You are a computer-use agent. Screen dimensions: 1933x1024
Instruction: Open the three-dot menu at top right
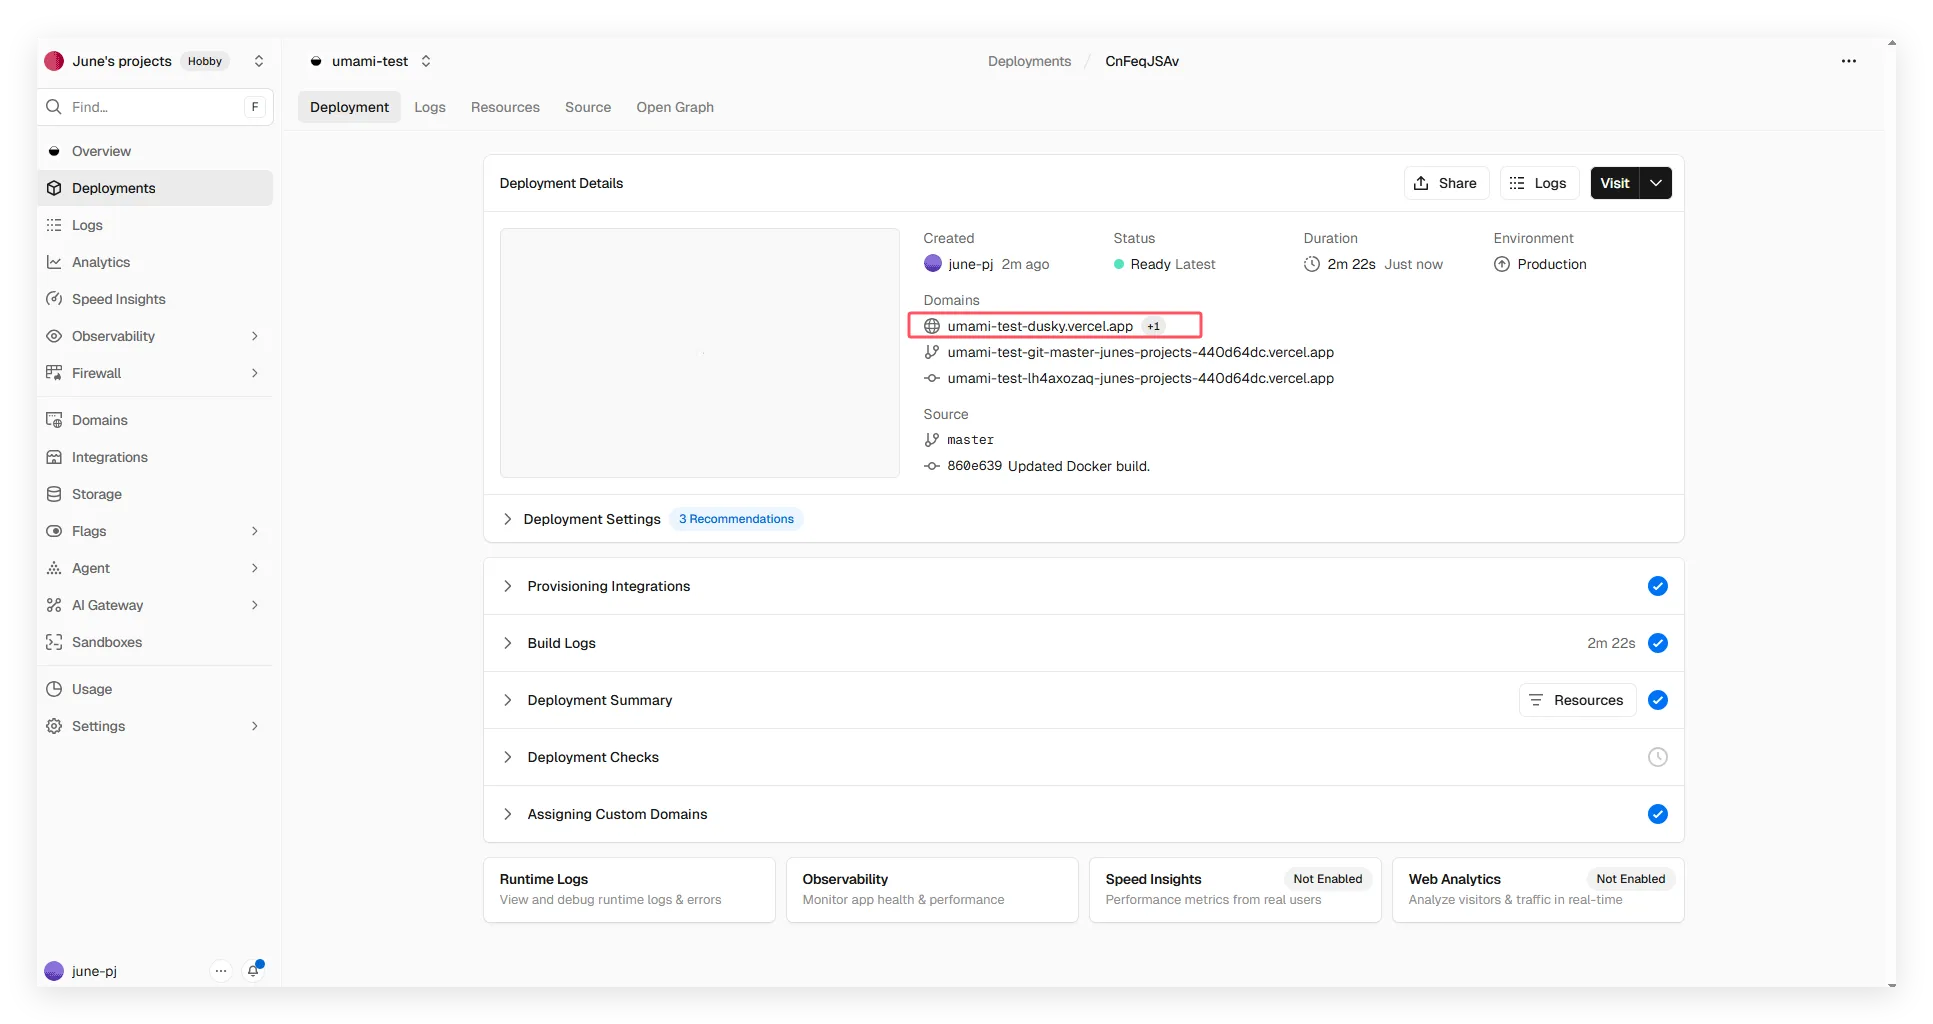pyautogui.click(x=1848, y=61)
